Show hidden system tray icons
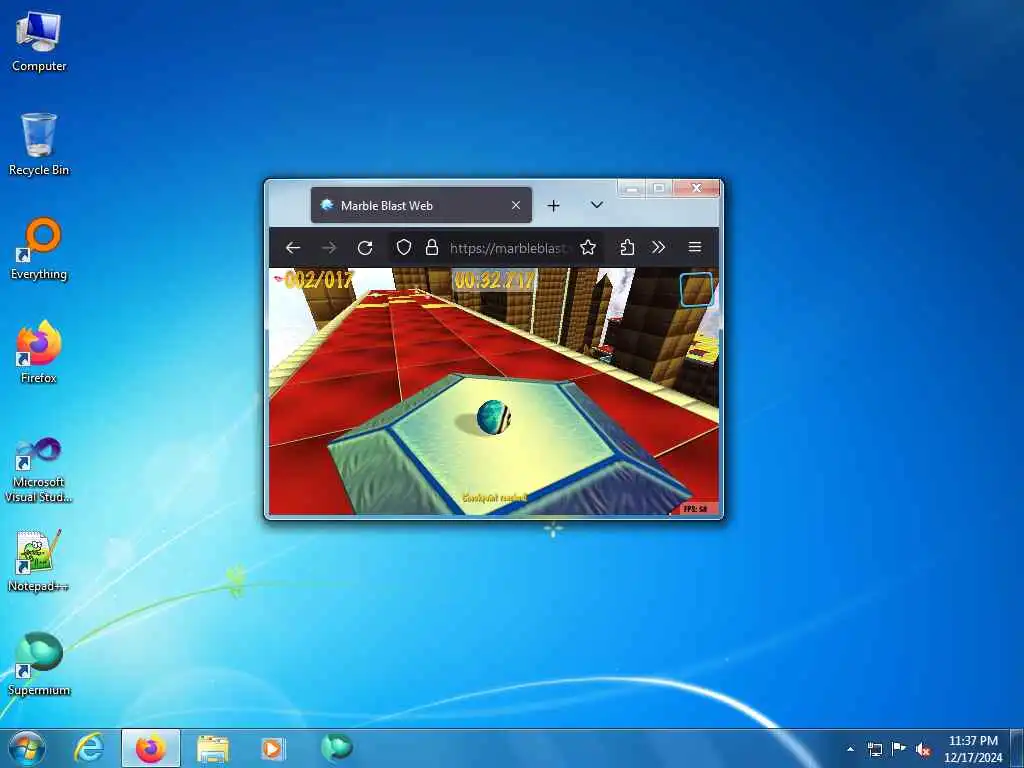 (850, 749)
